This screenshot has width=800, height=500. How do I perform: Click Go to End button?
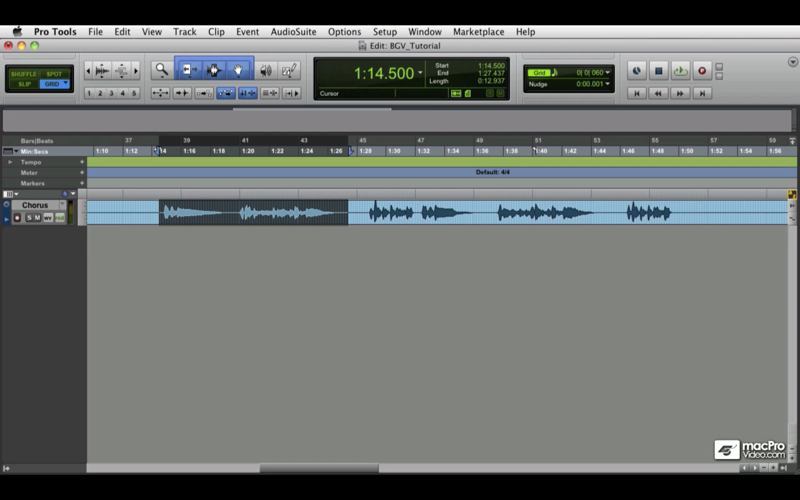(702, 93)
